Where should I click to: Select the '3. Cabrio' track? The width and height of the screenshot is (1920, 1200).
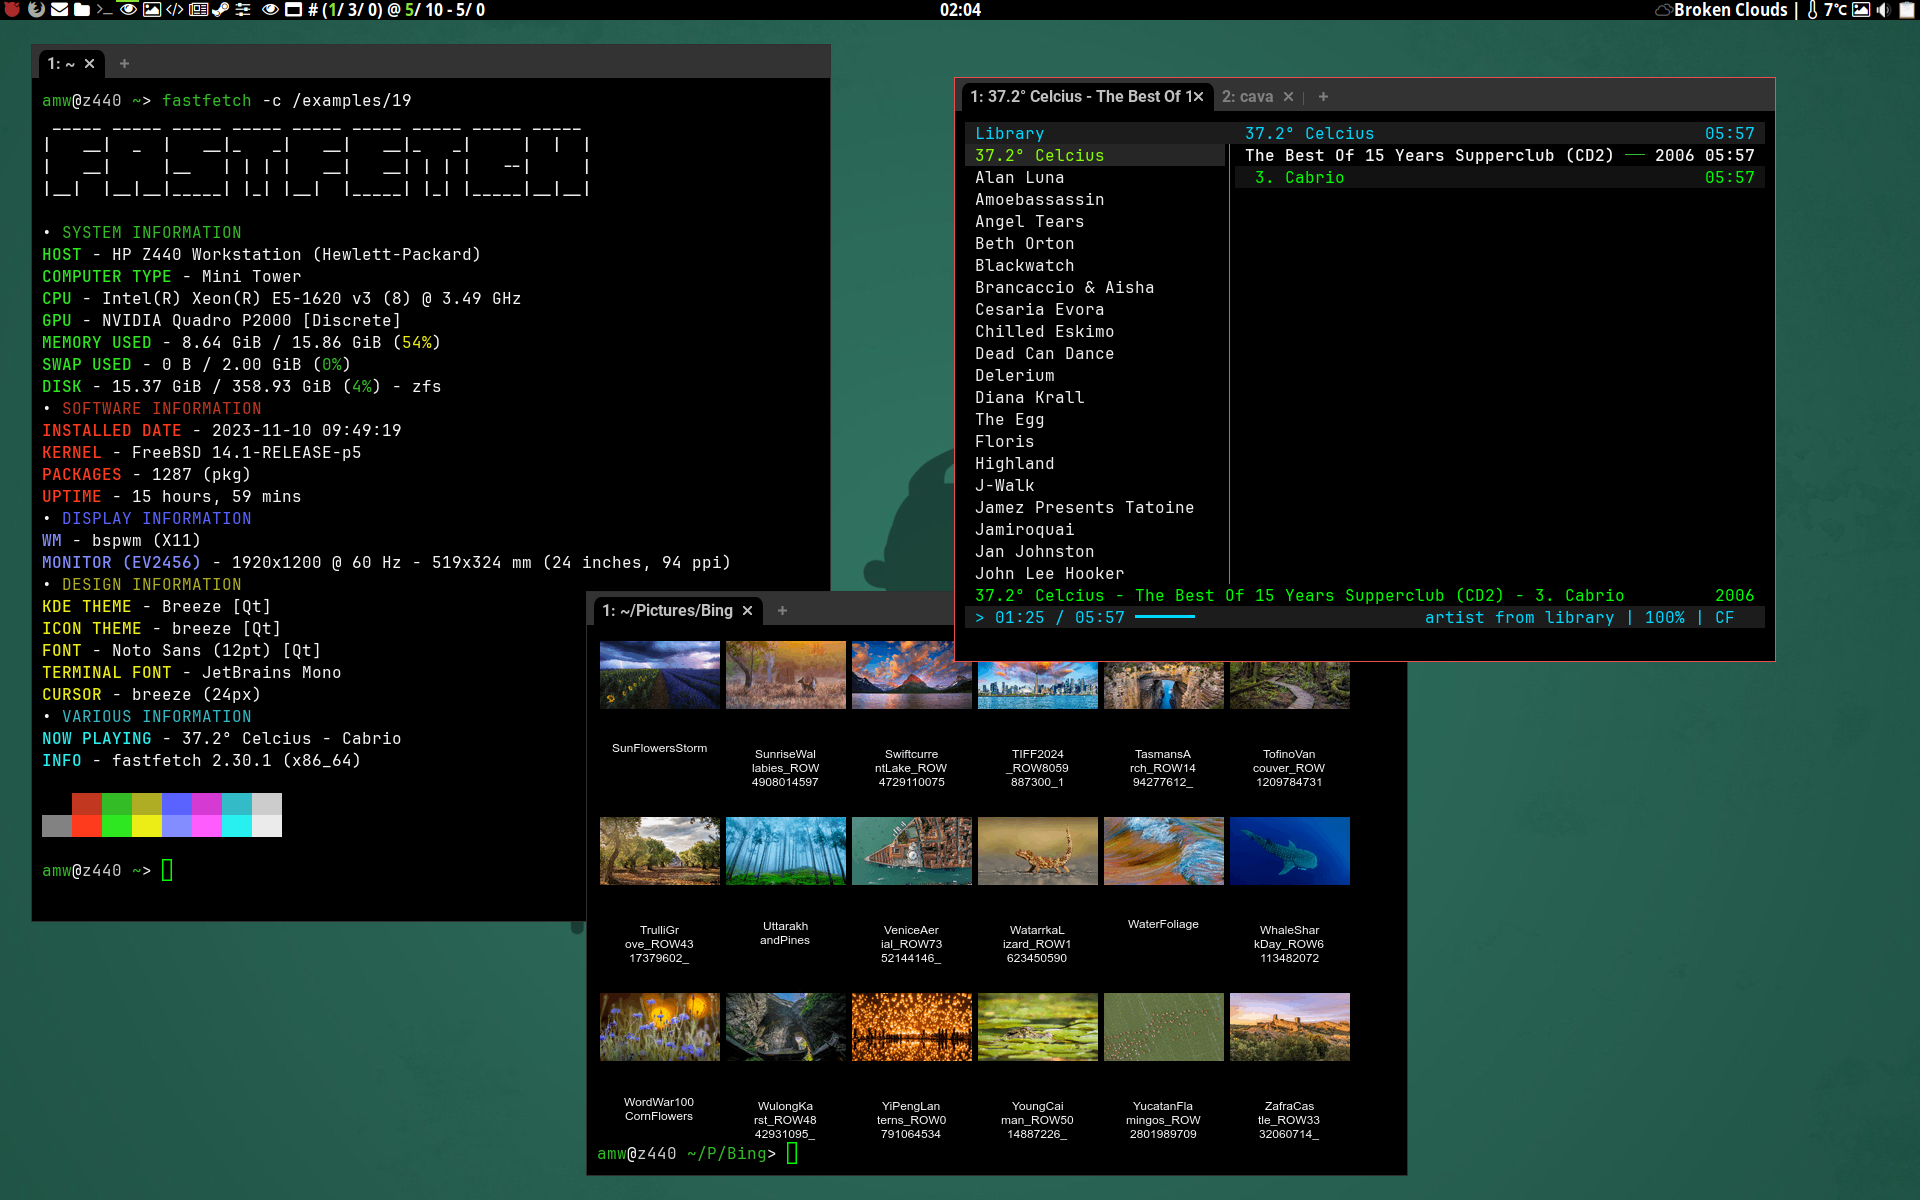coord(1500,177)
